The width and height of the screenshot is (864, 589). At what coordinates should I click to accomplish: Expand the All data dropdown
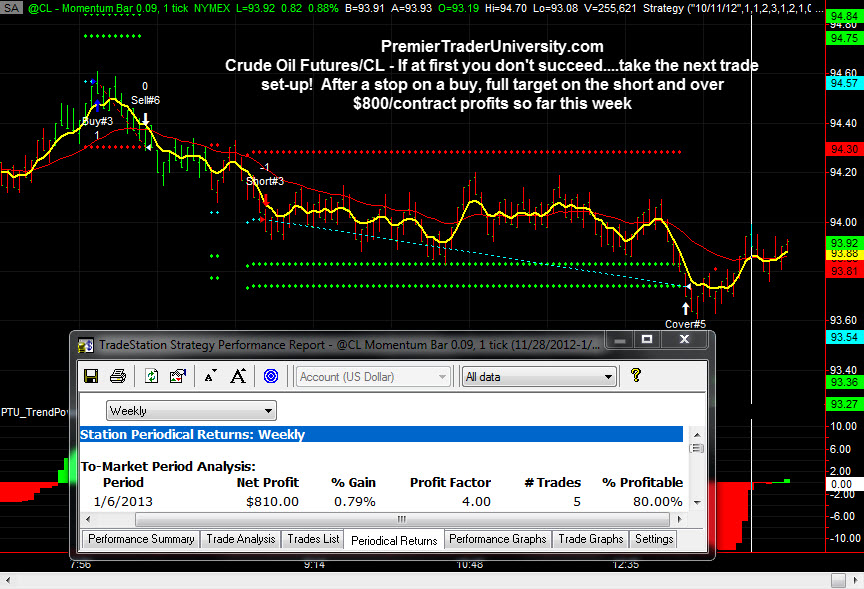[539, 377]
